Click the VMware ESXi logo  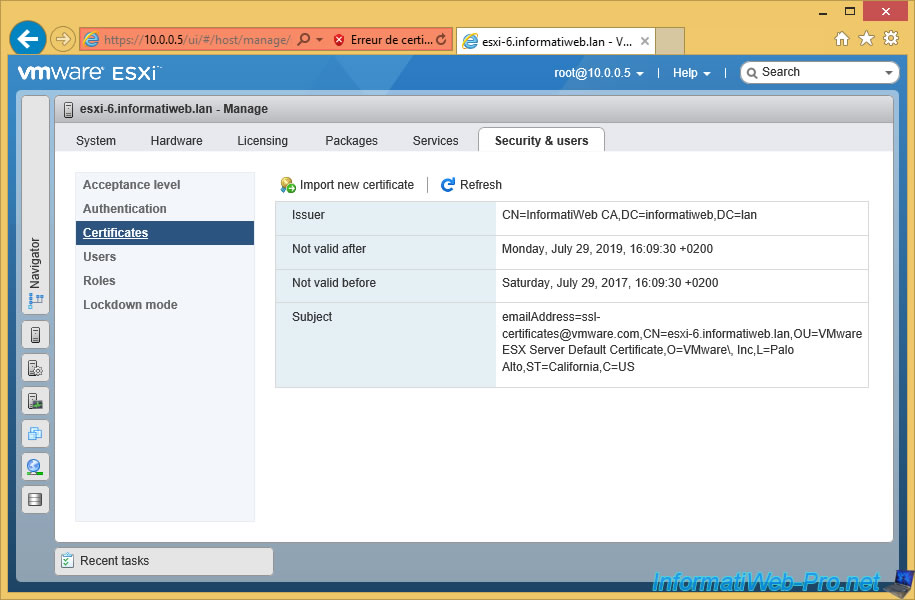[x=88, y=72]
